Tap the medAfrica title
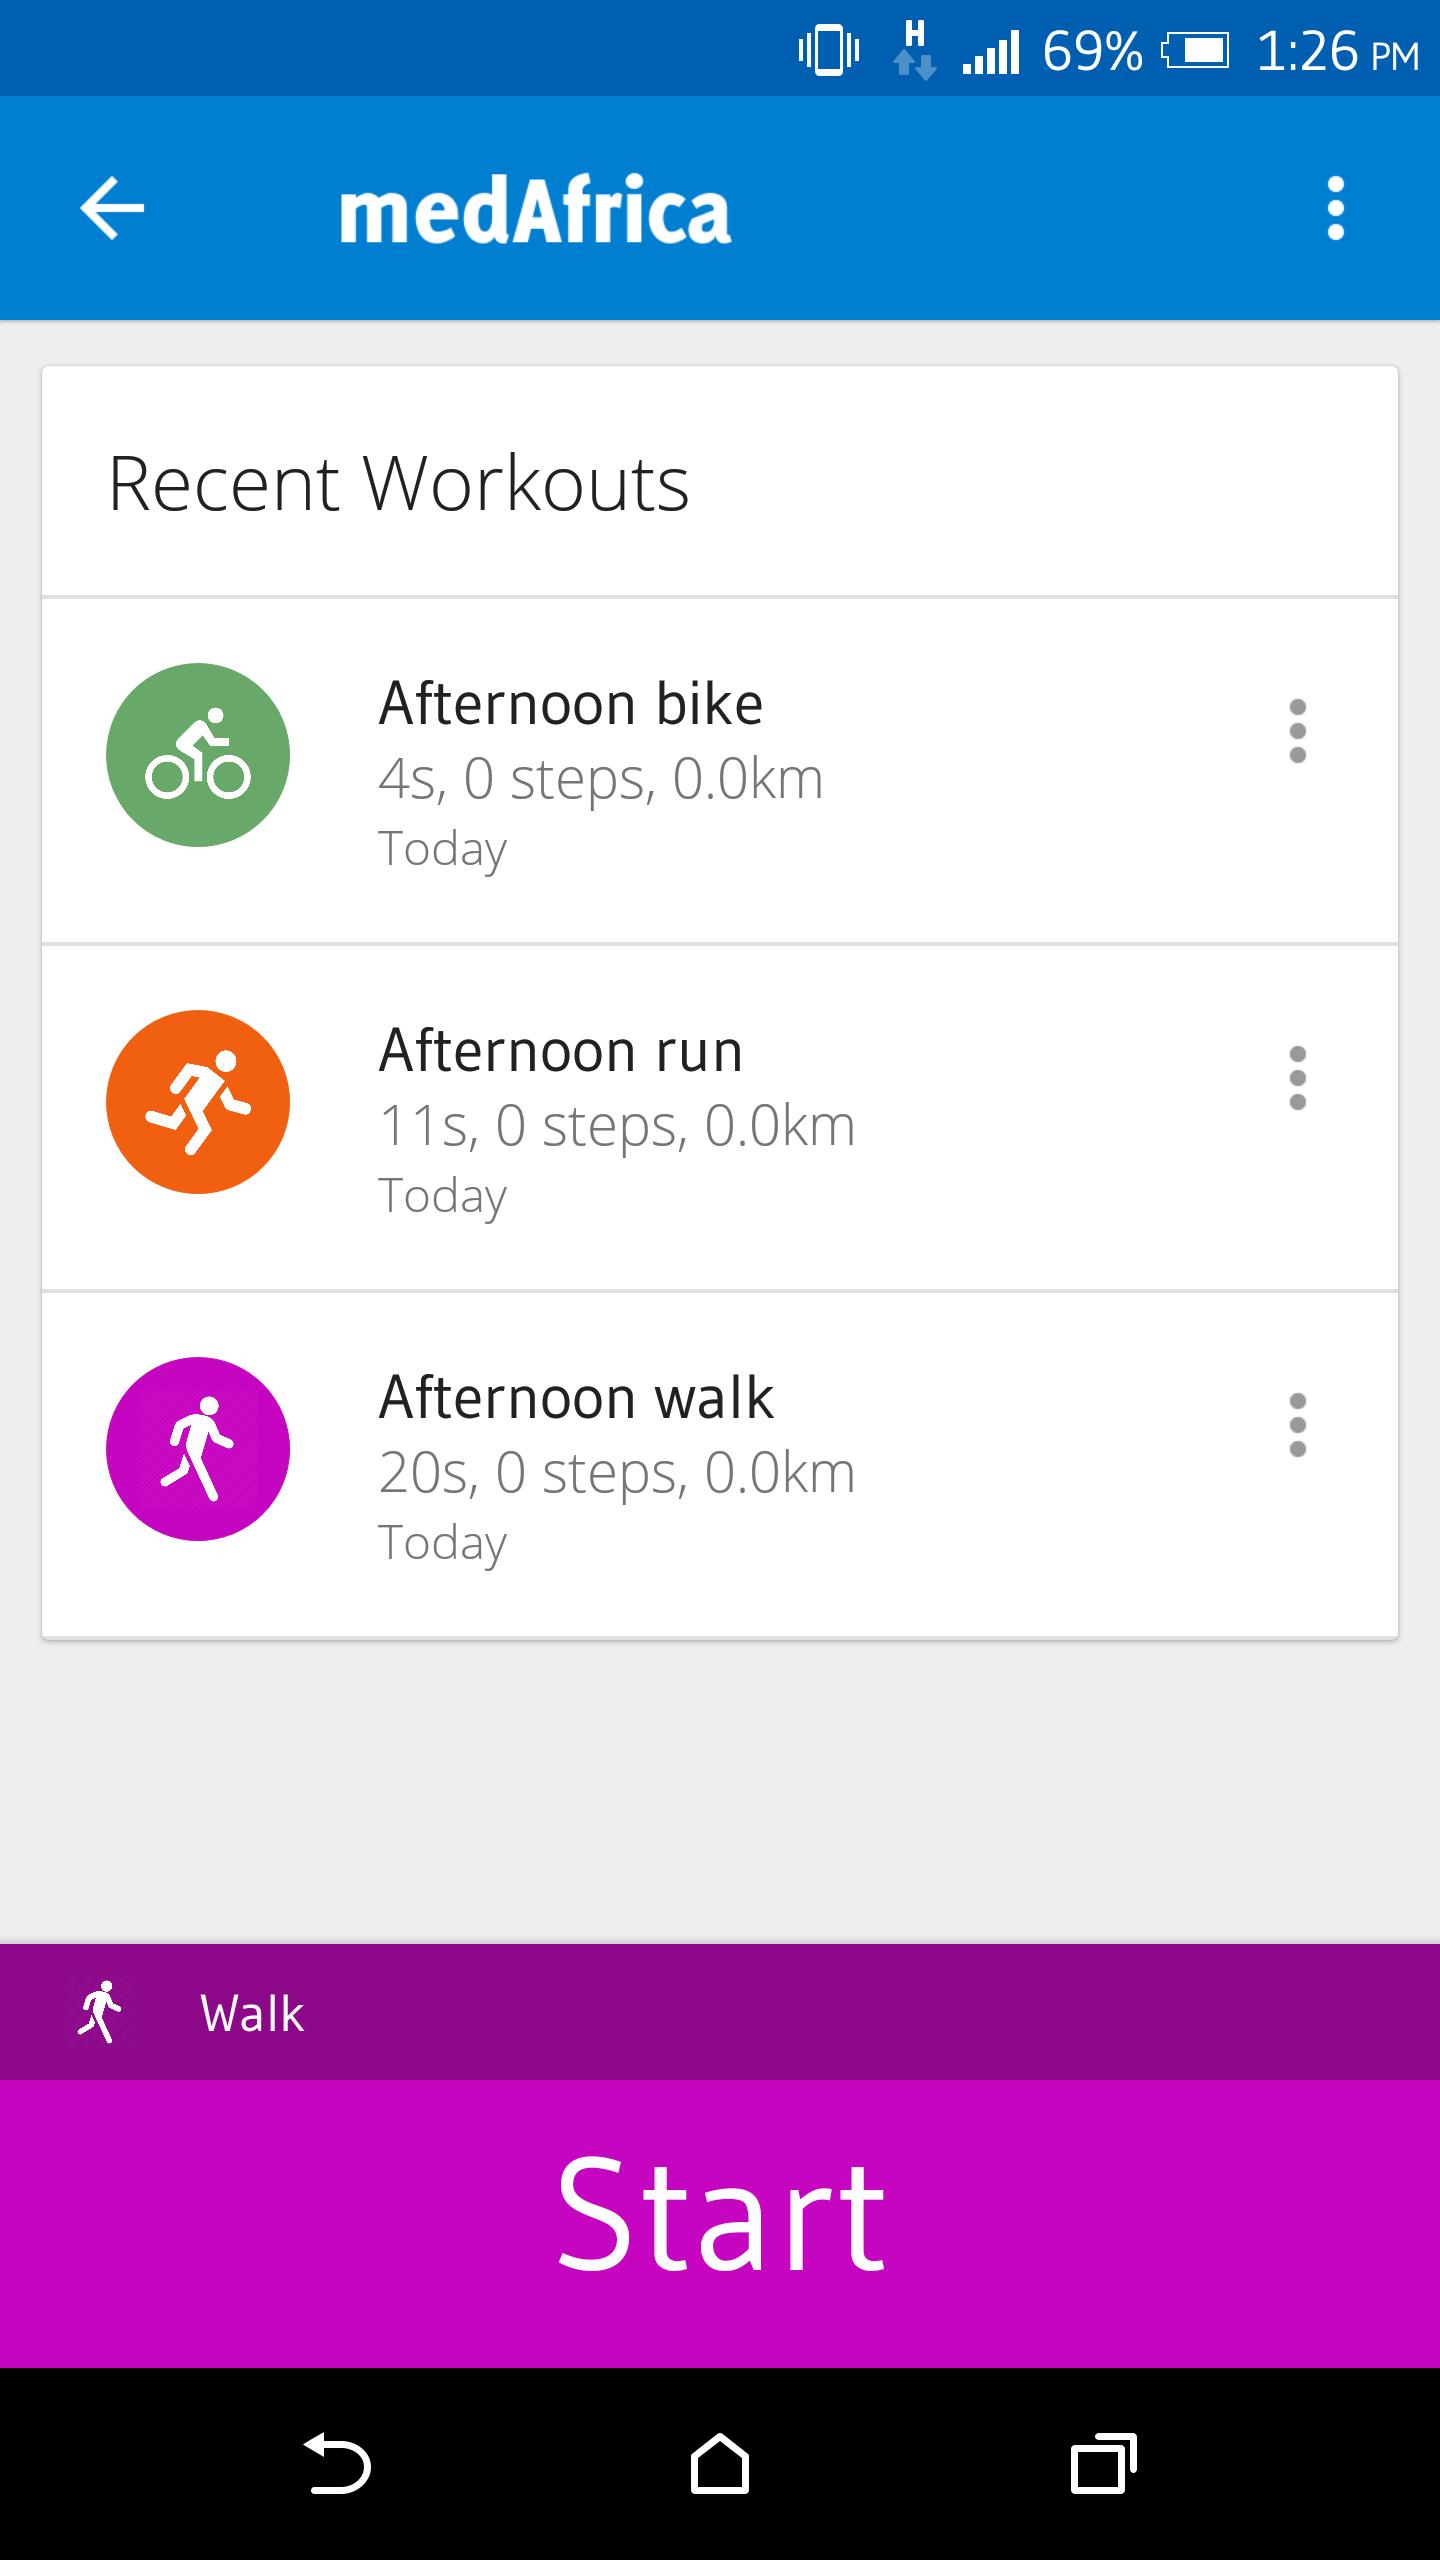This screenshot has width=1440, height=2560. [x=535, y=210]
